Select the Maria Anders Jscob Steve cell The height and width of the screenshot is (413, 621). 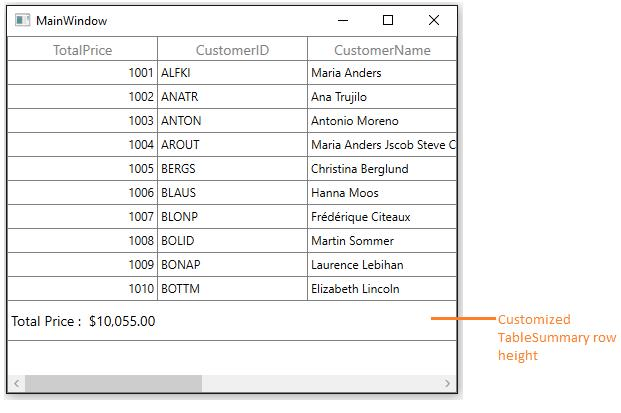(x=382, y=145)
